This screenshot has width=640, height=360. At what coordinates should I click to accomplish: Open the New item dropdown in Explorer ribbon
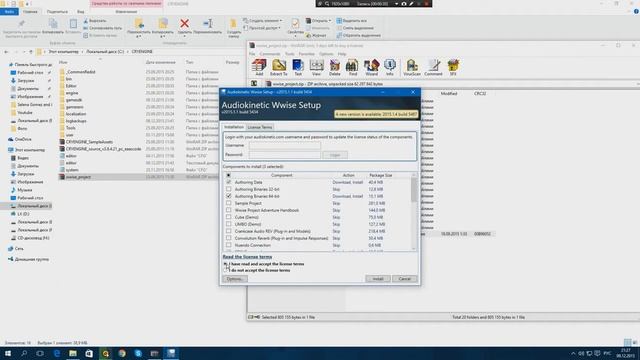[x=262, y=20]
